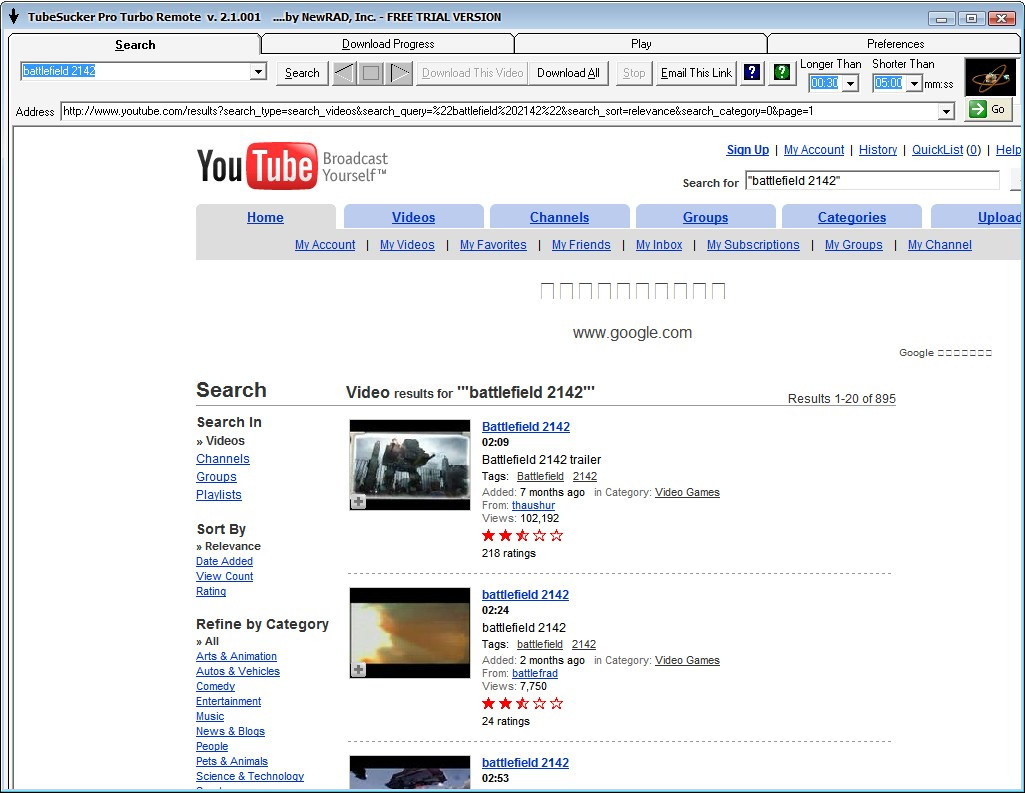Open the Longer Than duration dropdown
The height and width of the screenshot is (793, 1025).
pos(850,84)
